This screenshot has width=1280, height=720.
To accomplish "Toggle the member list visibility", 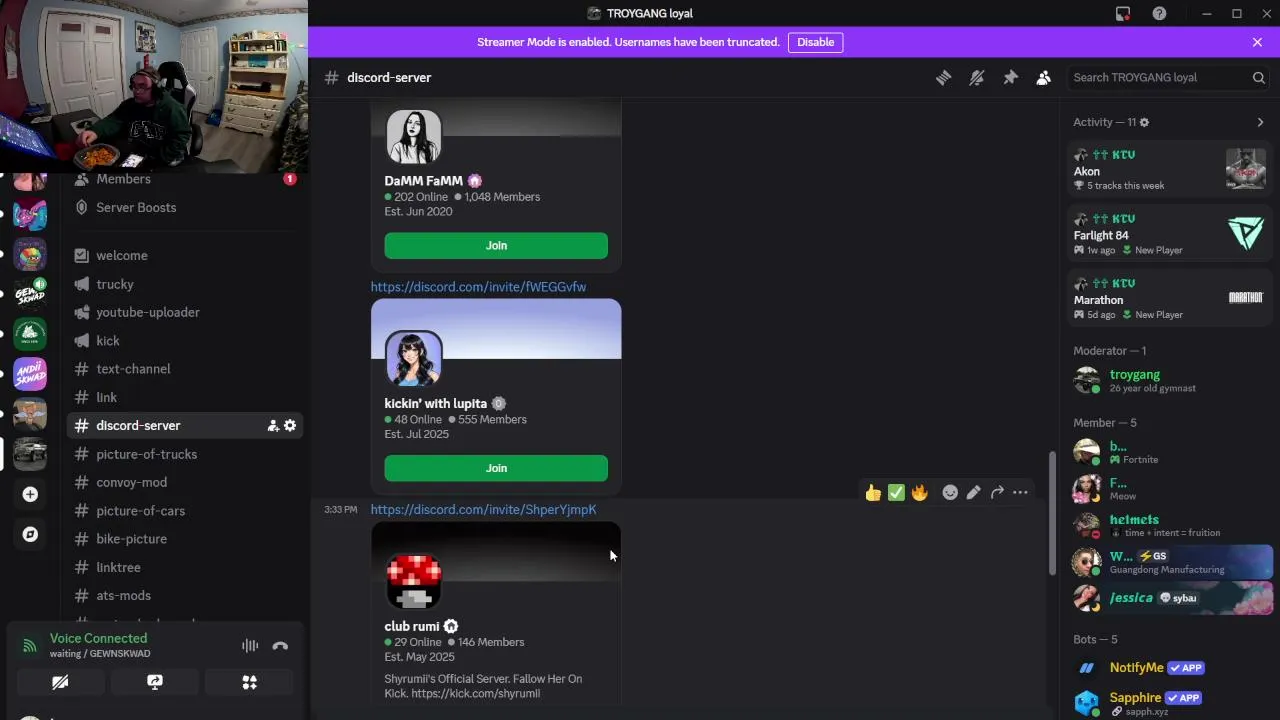I will click(1044, 78).
